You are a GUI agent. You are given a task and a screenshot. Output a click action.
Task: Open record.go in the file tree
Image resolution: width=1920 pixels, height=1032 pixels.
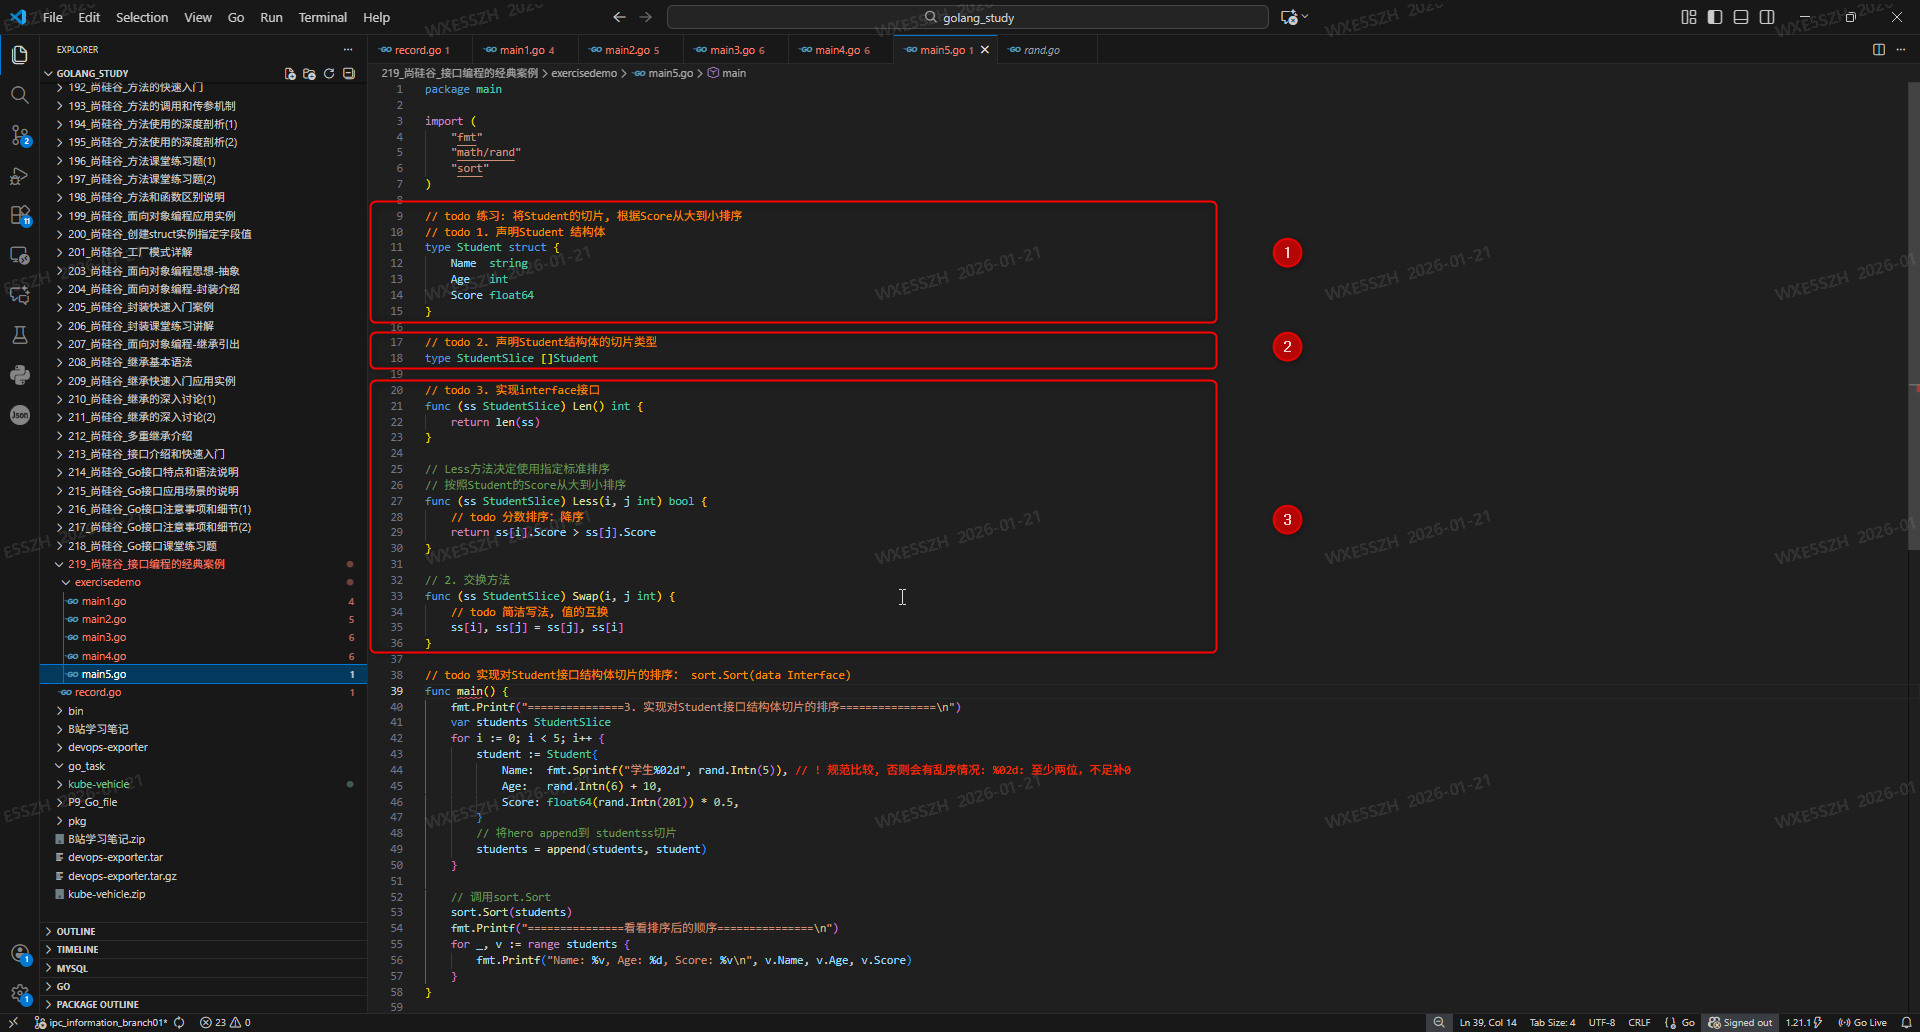click(x=203, y=692)
